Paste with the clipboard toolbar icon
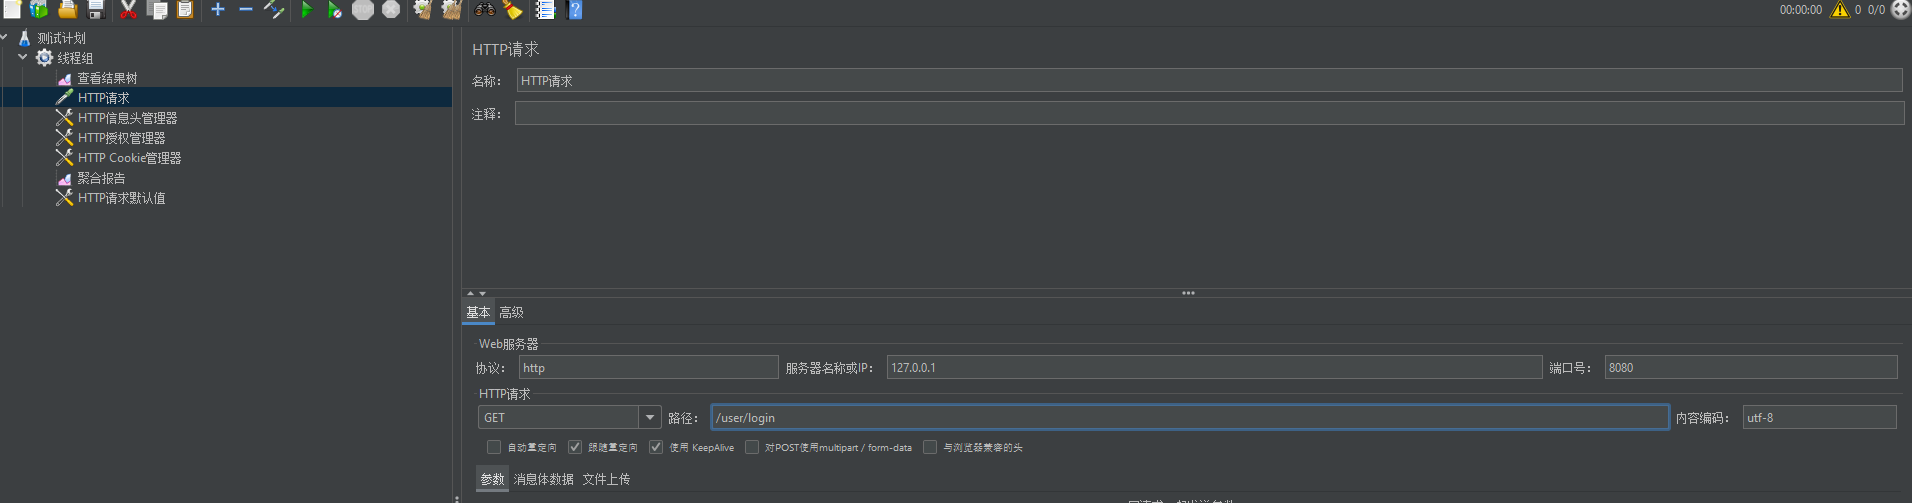 pos(185,9)
